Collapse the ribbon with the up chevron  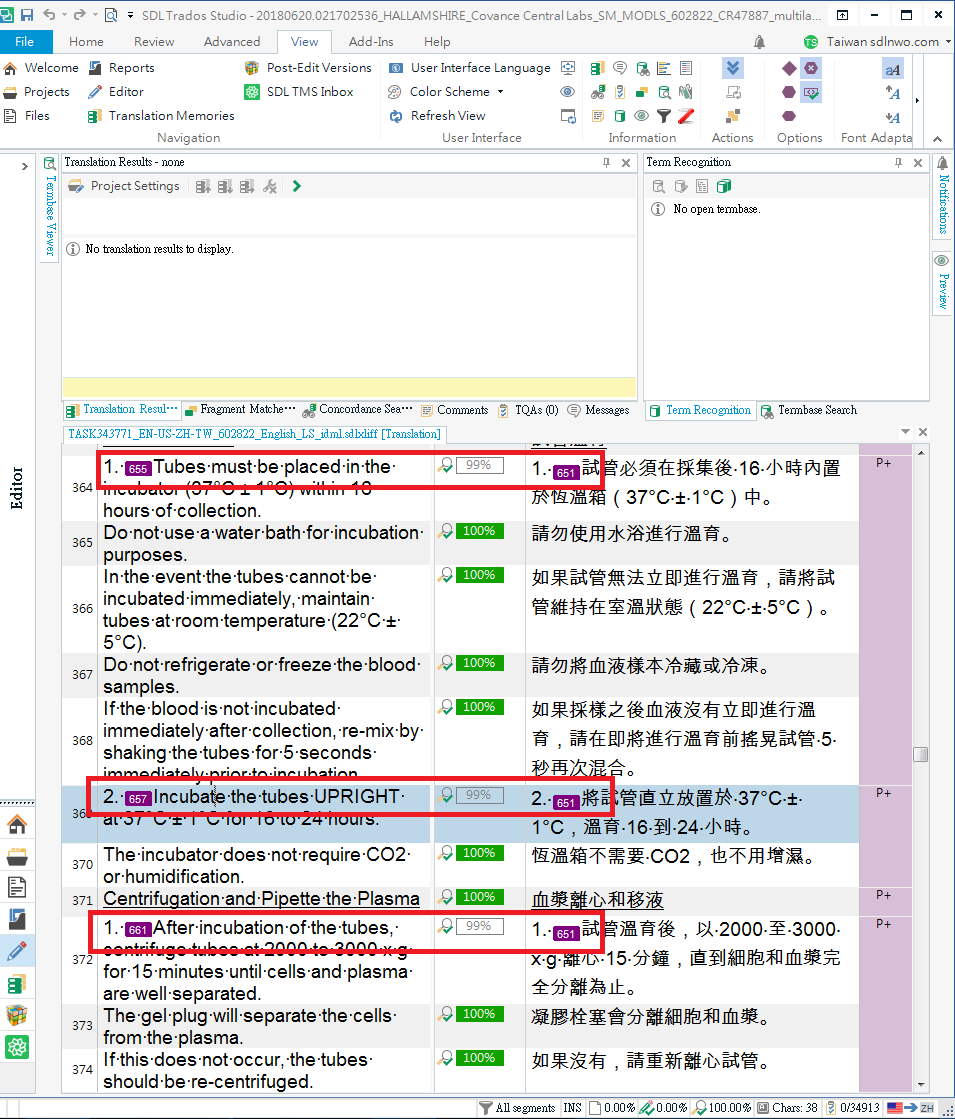click(938, 138)
